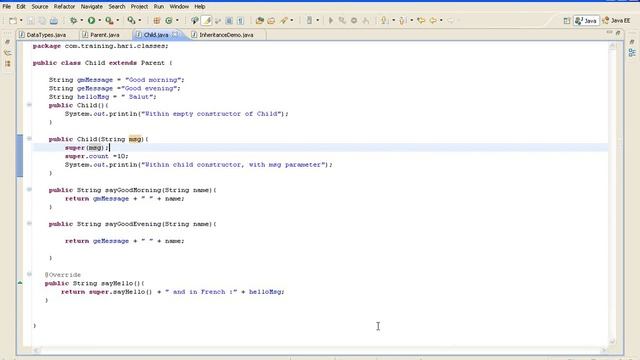Collapse the @Override sayHello fold
640x360 pixels.
(29, 274)
